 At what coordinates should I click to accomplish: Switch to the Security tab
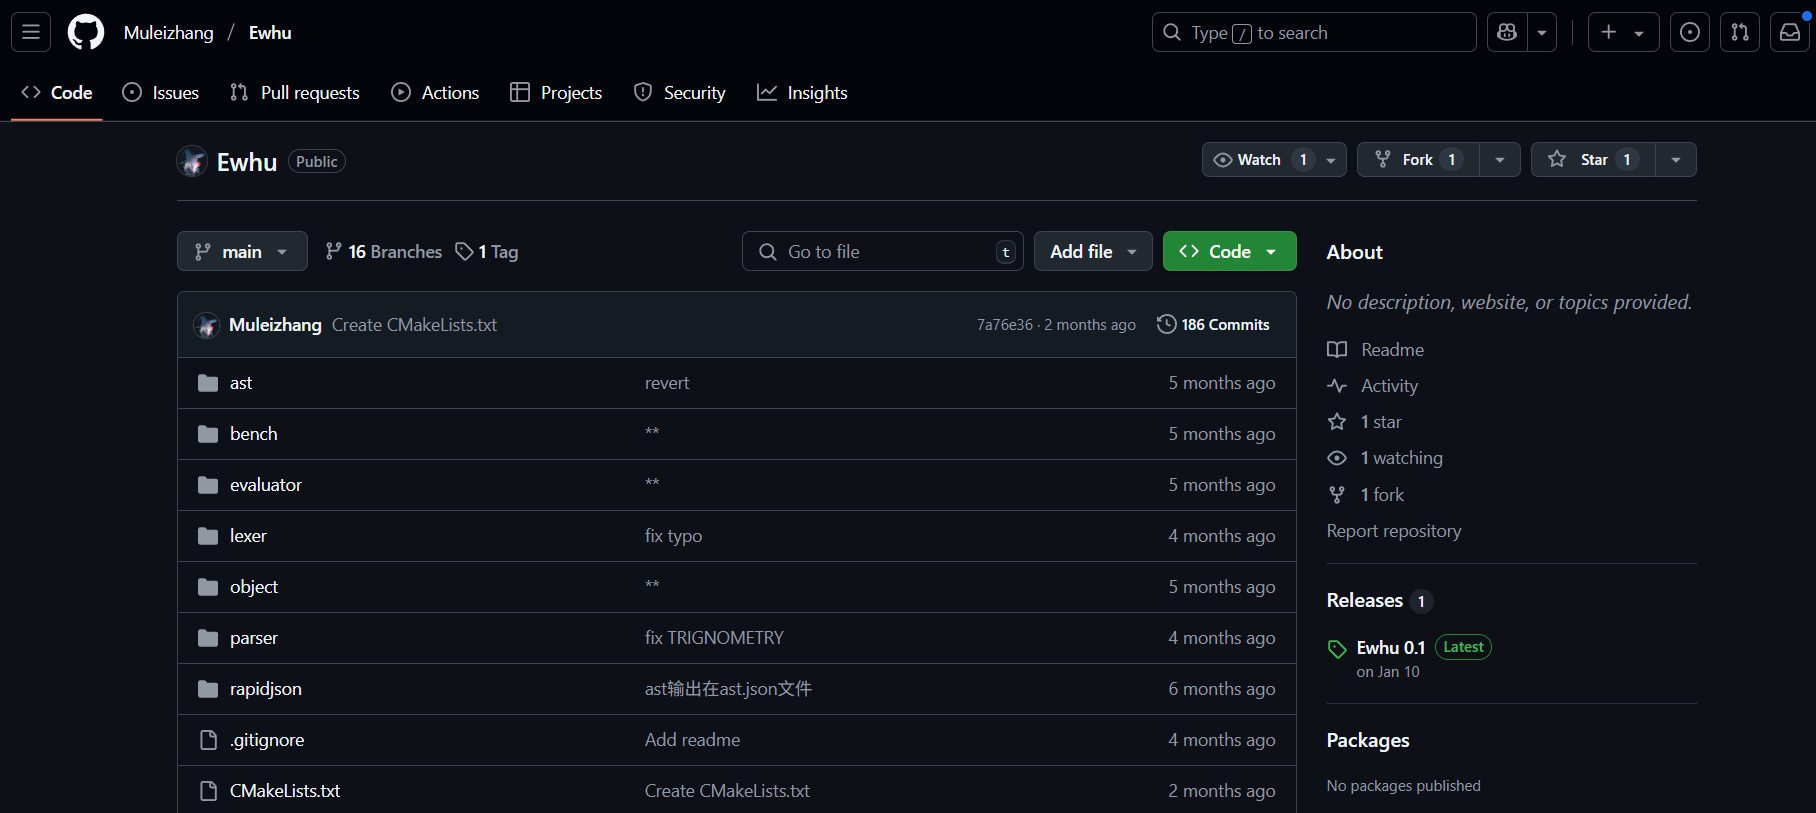click(x=680, y=93)
